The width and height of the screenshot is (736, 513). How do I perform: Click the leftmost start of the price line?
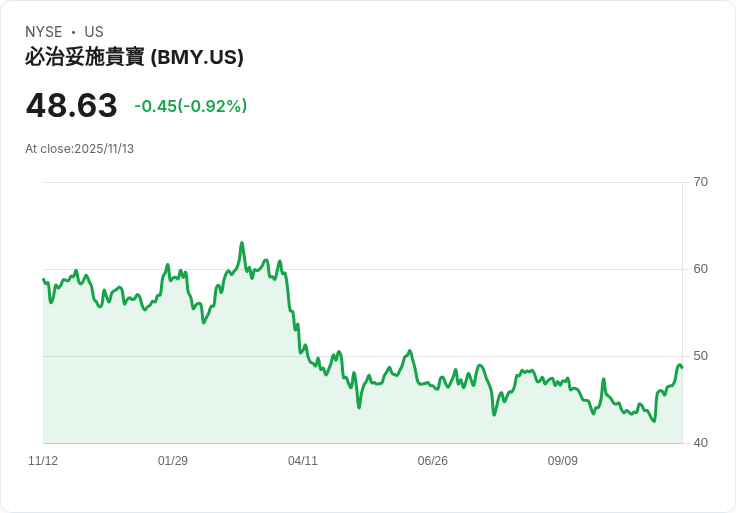[44, 280]
